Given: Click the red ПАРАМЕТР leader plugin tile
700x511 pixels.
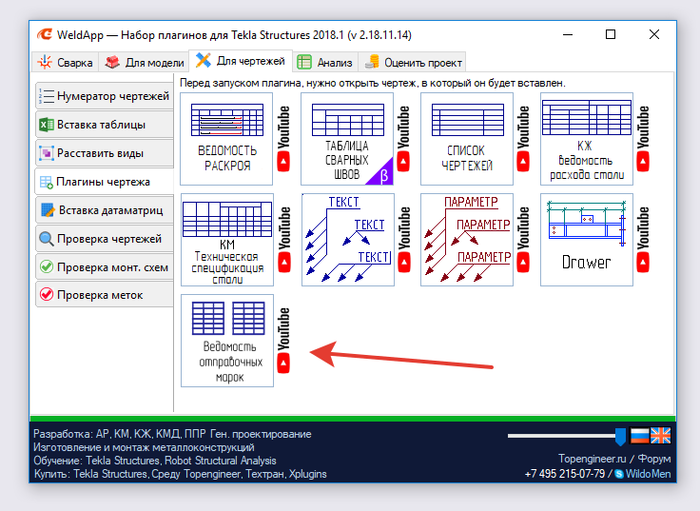Looking at the screenshot, I should 467,240.
